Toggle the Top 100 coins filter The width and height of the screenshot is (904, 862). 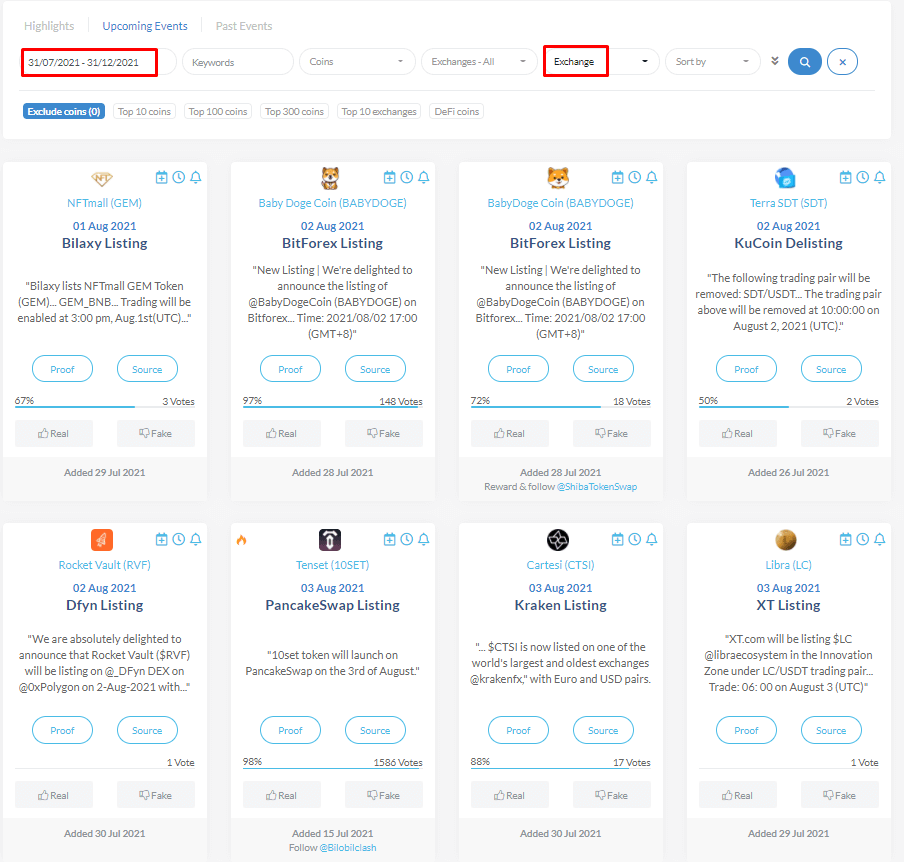(x=218, y=111)
